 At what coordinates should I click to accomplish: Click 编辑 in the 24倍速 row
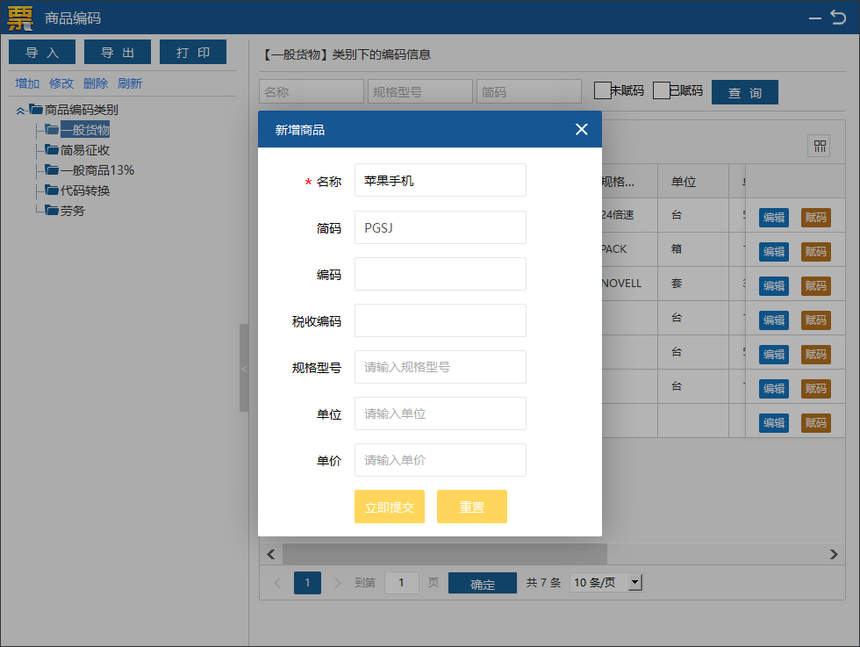(x=774, y=217)
